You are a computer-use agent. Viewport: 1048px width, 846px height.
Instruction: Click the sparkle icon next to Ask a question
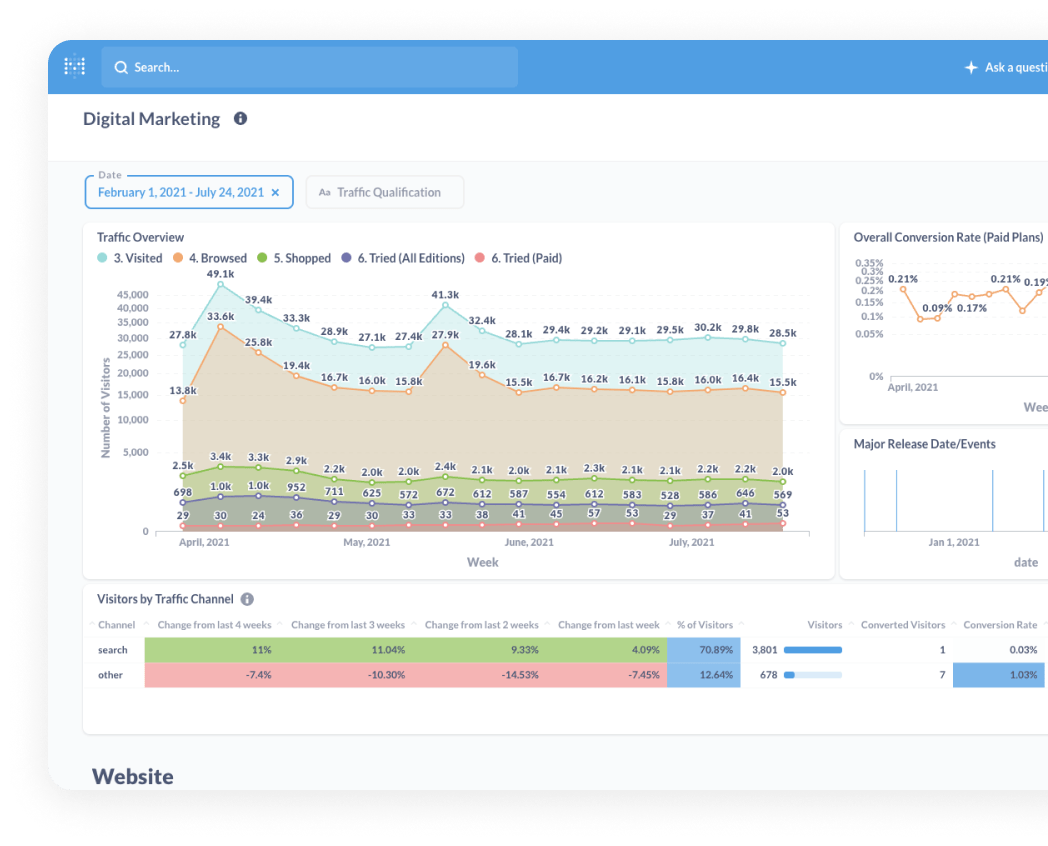(x=970, y=67)
